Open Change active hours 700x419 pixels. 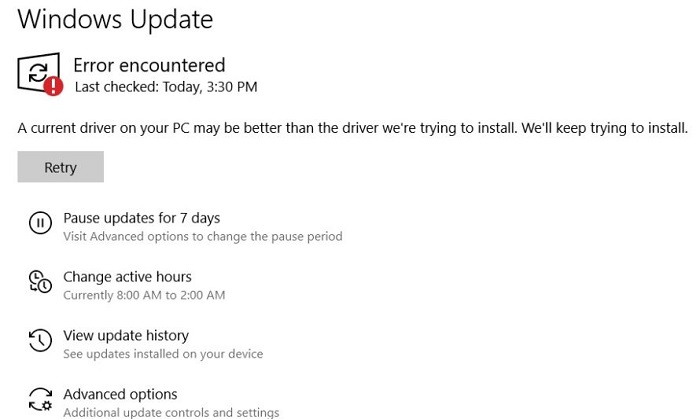[x=127, y=277]
